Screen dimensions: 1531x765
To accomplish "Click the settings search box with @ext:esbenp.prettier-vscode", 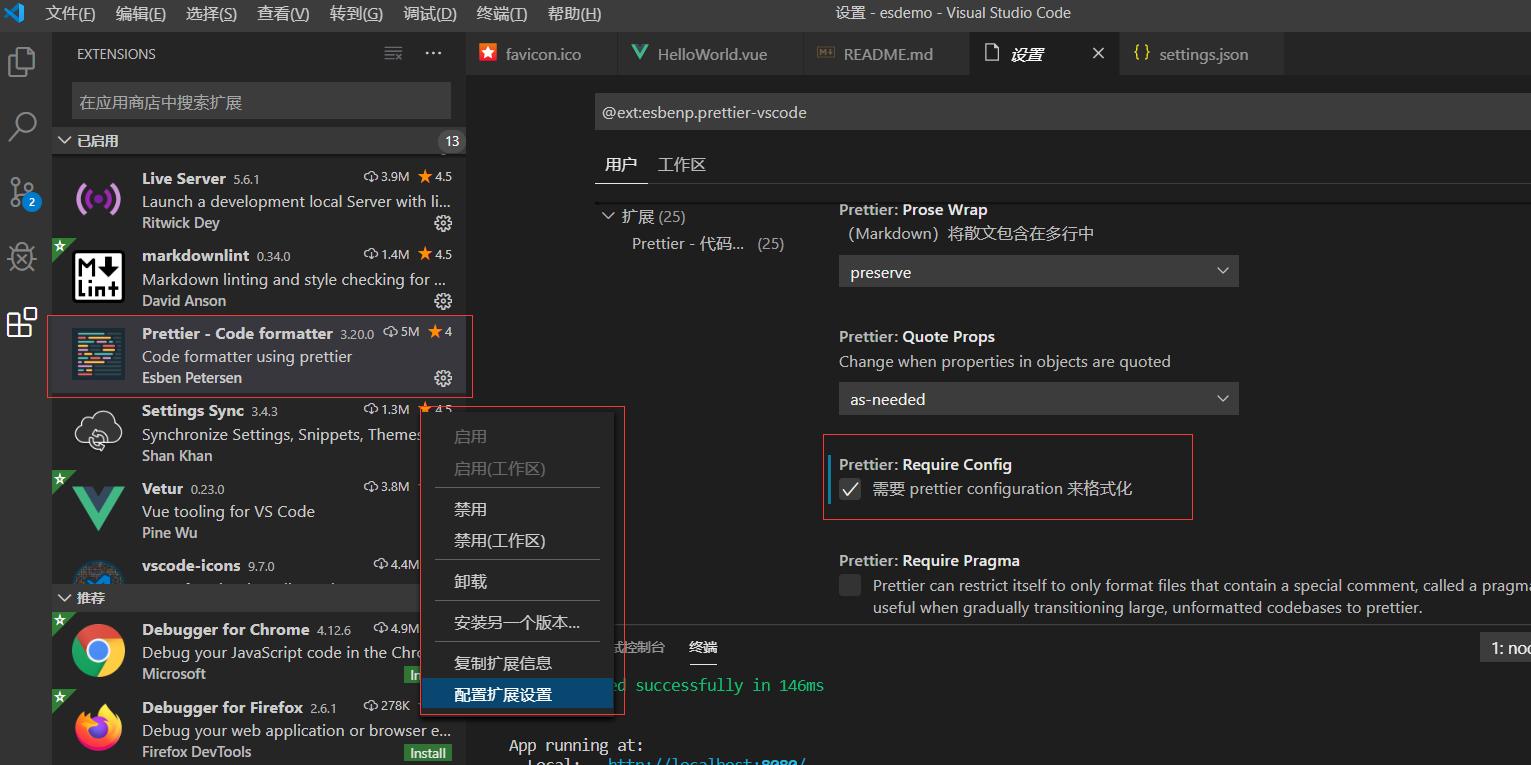I will [x=1062, y=113].
